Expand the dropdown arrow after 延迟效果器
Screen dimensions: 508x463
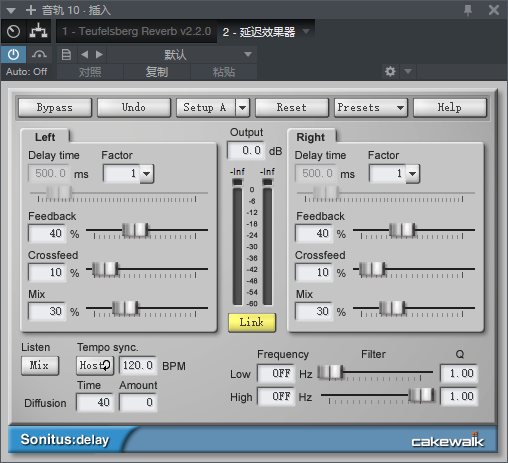tap(306, 31)
